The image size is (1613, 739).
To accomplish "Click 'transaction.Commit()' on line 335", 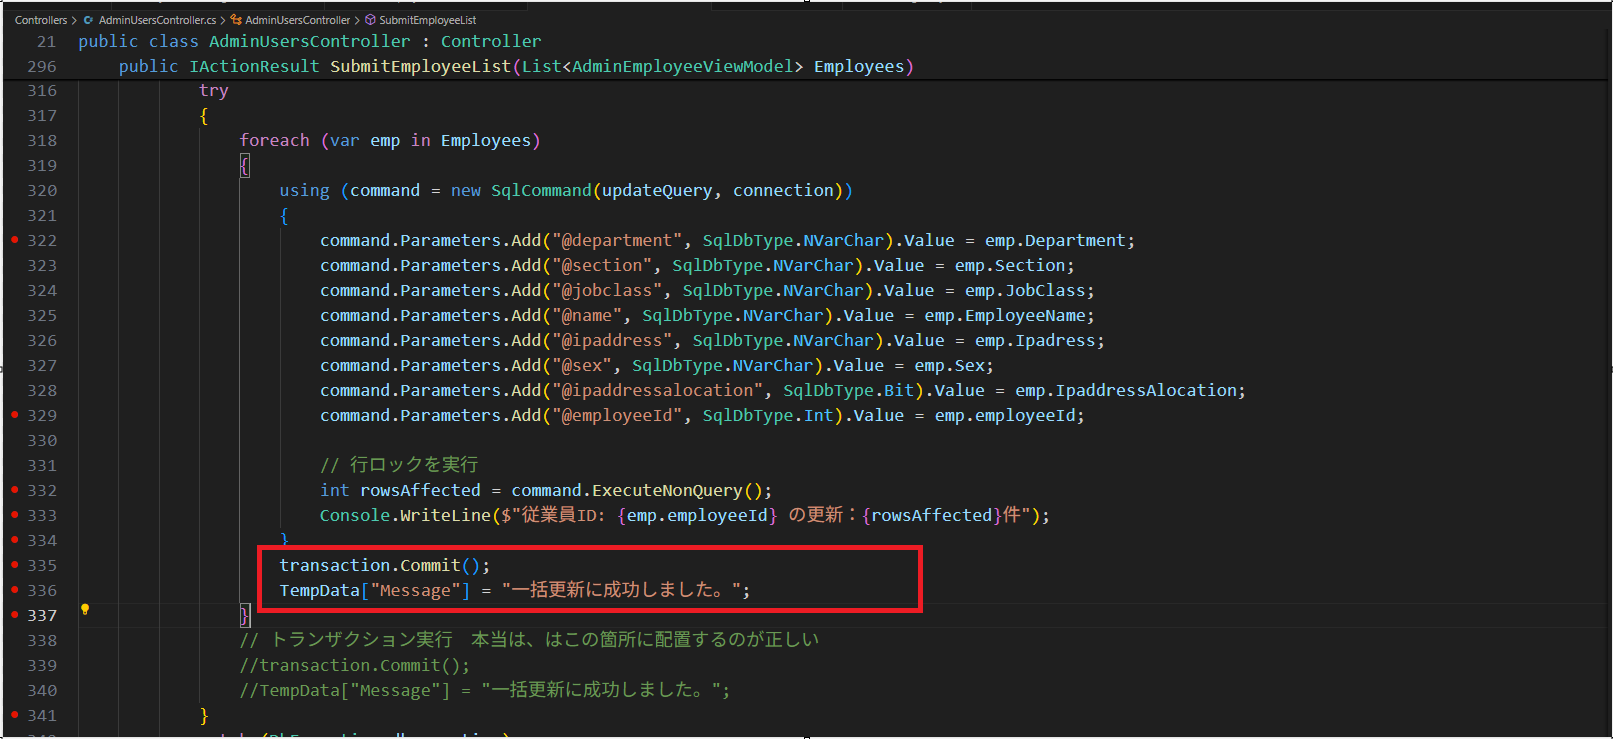I will [380, 565].
